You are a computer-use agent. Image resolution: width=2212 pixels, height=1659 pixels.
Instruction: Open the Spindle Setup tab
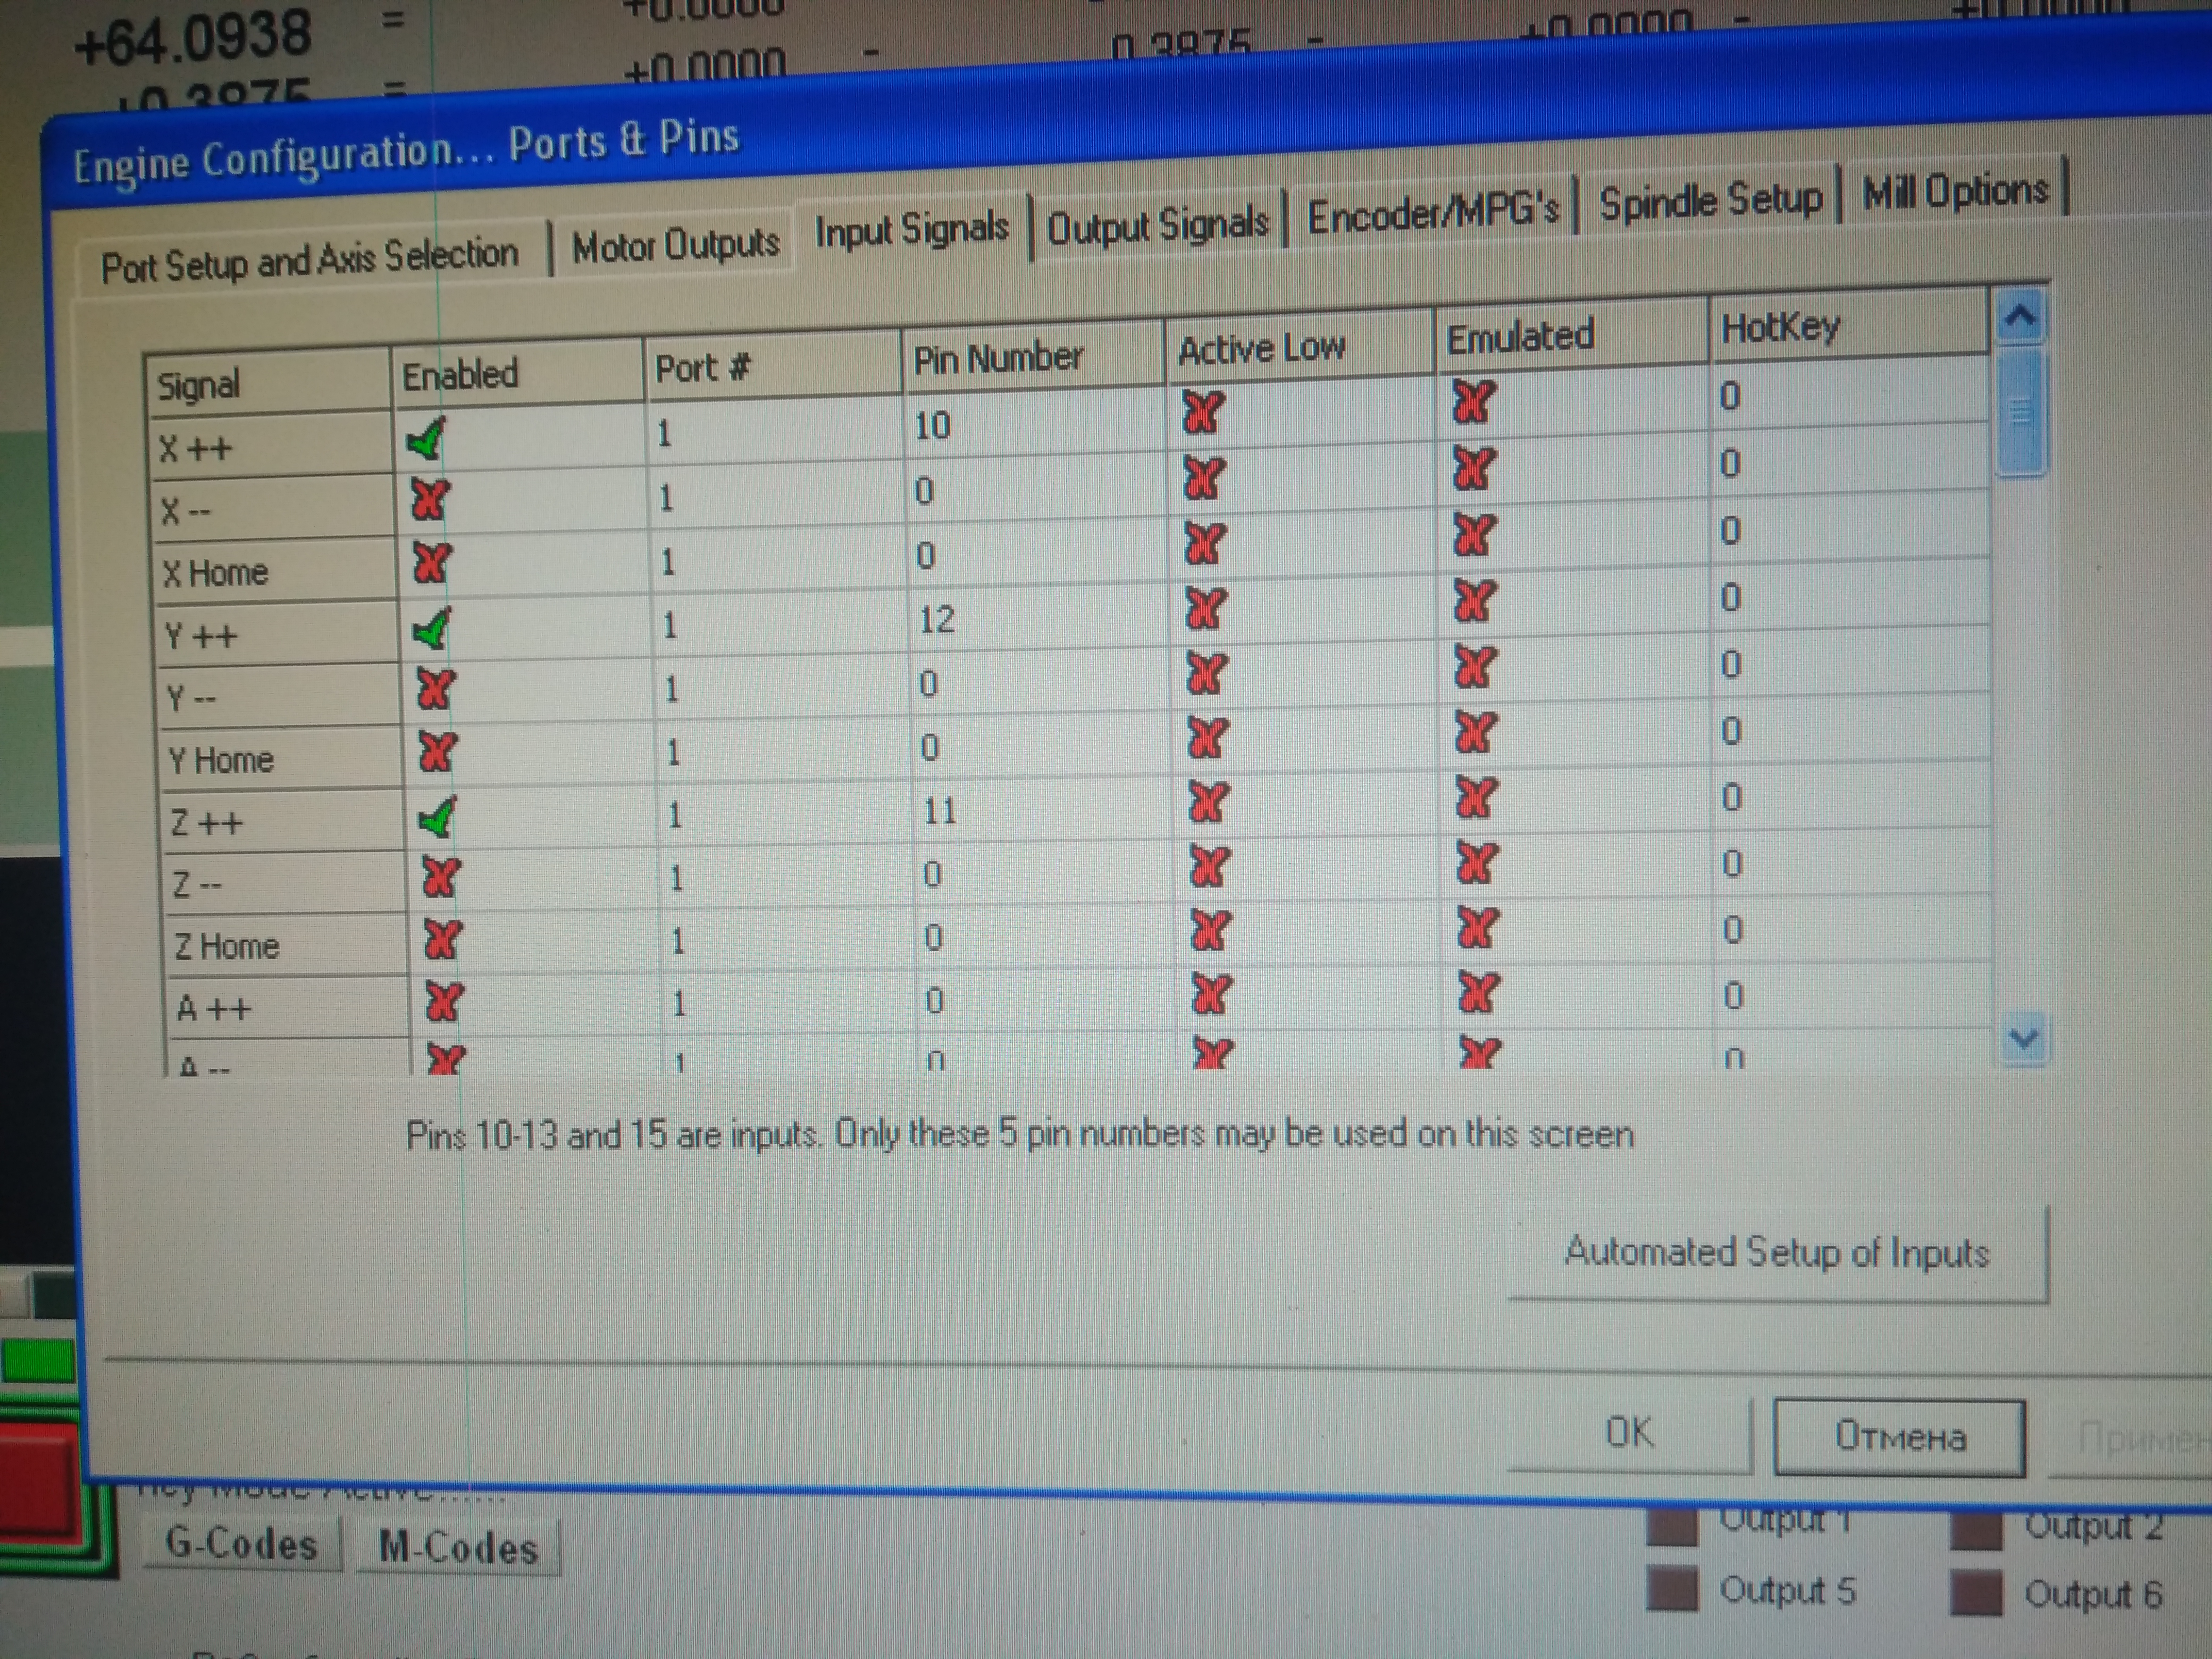1710,201
